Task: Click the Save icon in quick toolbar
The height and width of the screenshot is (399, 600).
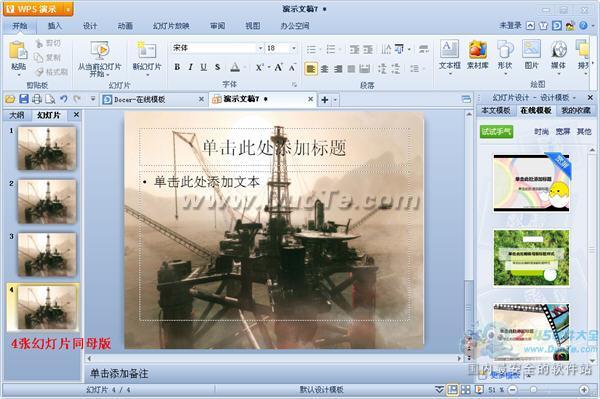Action: (24, 99)
